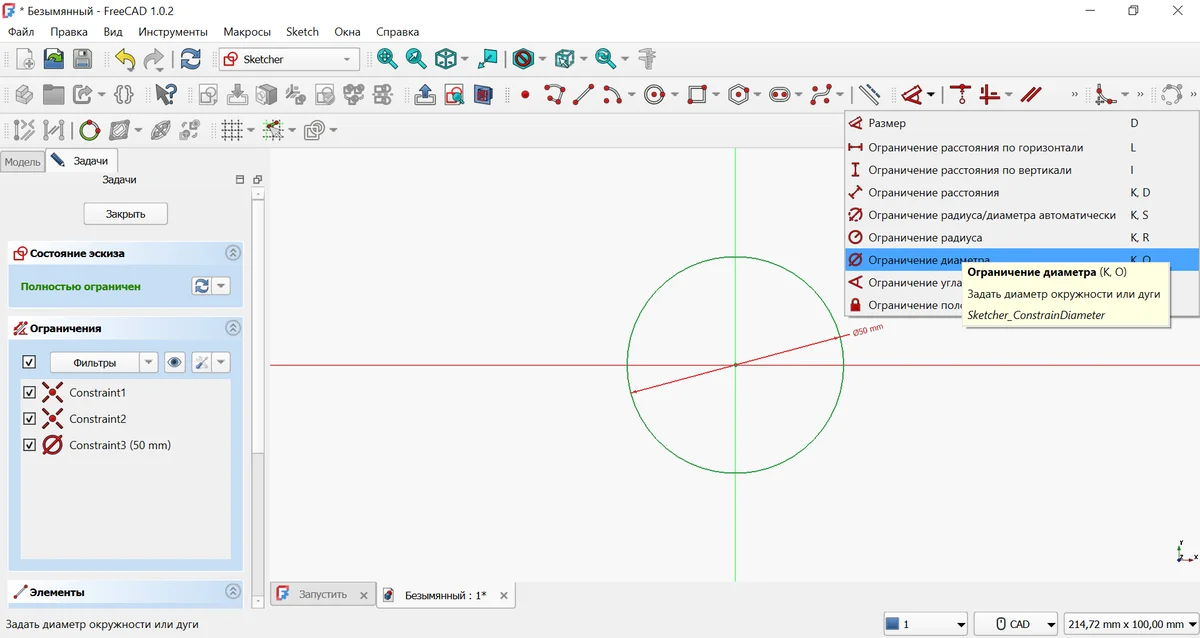Click the Fit all zoom icon

pyautogui.click(x=387, y=59)
